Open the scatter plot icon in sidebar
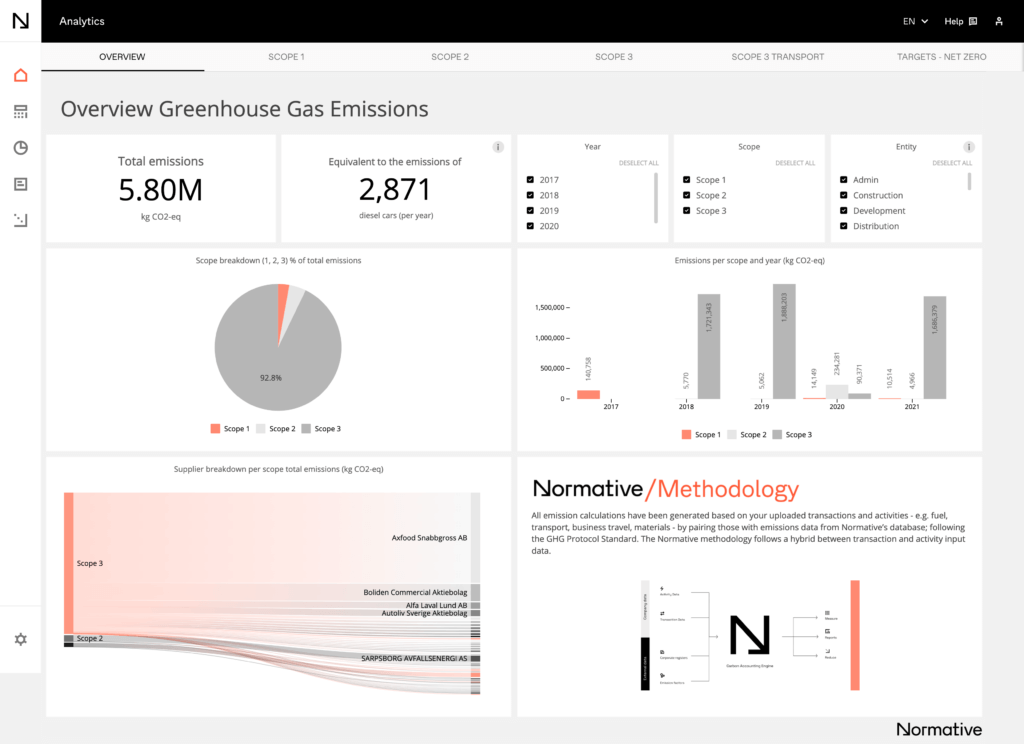This screenshot has height=744, width=1024. click(20, 220)
